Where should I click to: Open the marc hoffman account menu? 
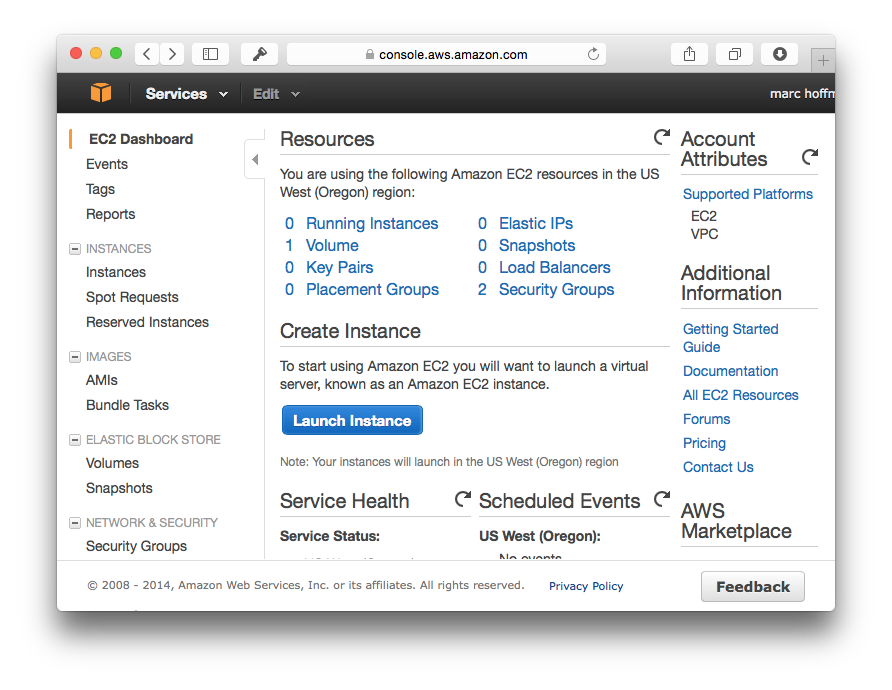(802, 94)
